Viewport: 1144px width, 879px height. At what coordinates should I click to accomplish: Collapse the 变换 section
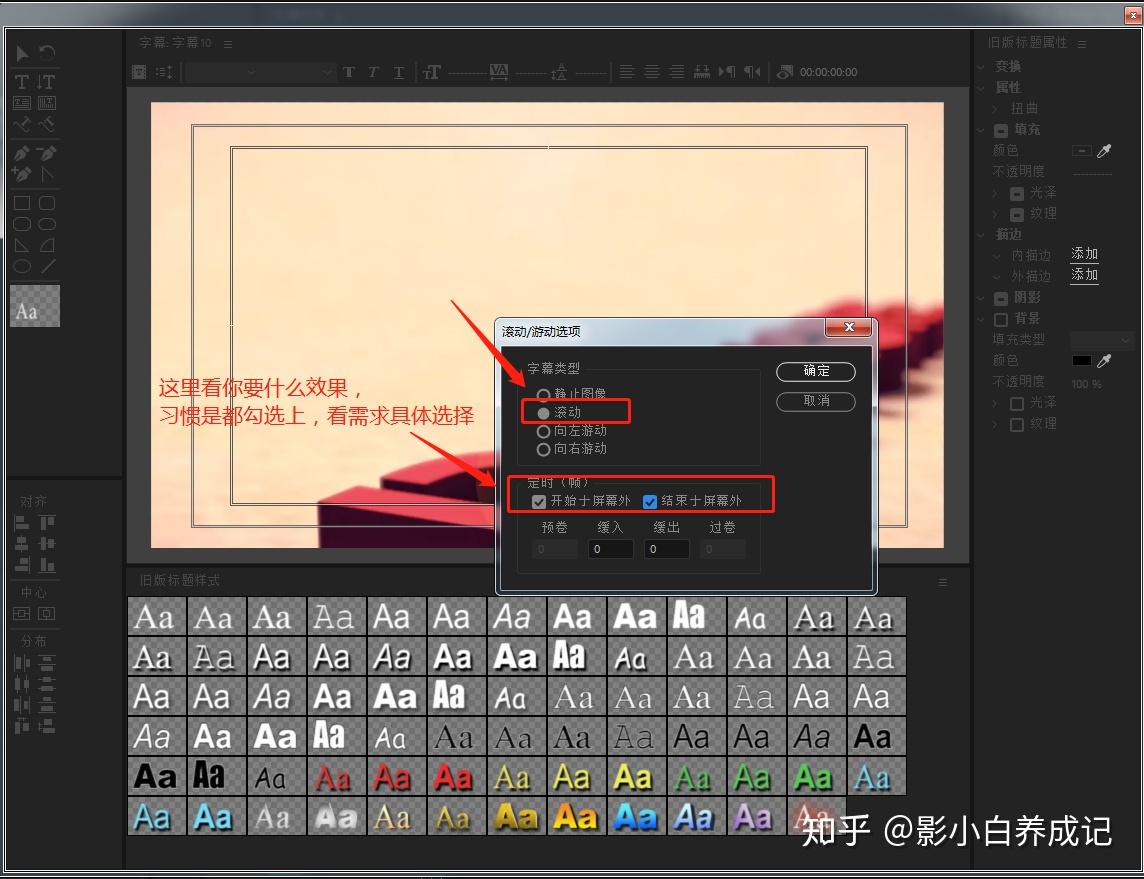[x=981, y=66]
